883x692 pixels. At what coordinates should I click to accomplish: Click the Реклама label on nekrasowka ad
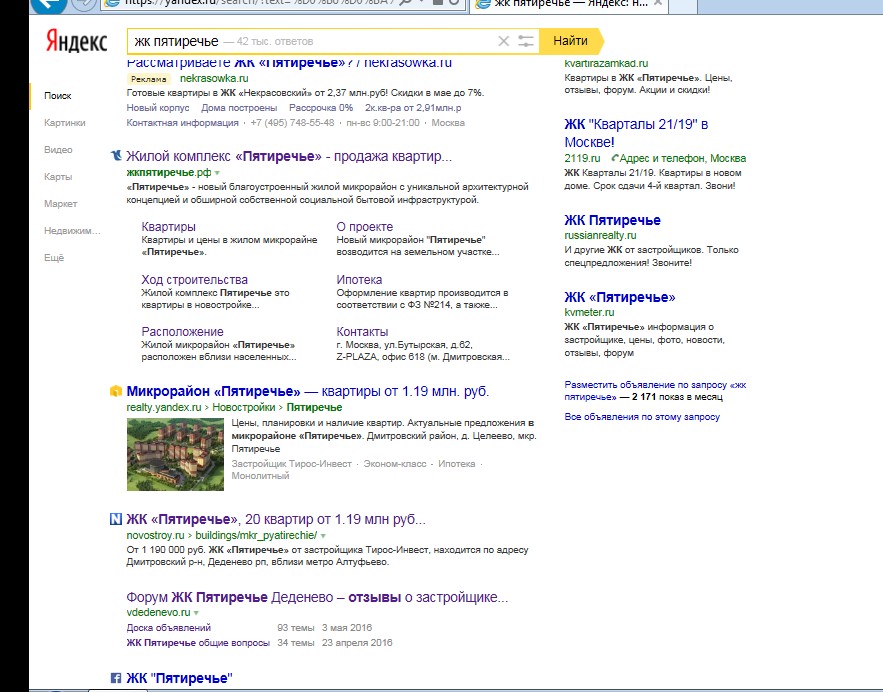149,79
